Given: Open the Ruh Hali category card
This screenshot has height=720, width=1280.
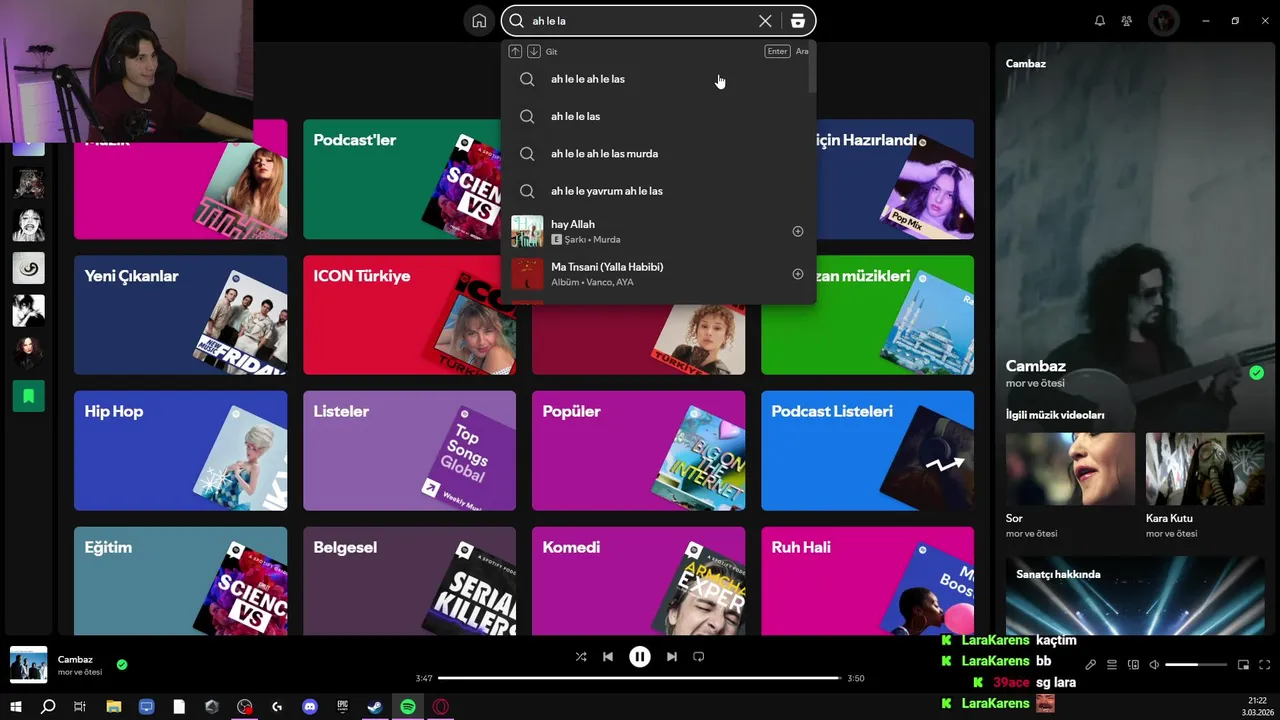Looking at the screenshot, I should coord(867,581).
